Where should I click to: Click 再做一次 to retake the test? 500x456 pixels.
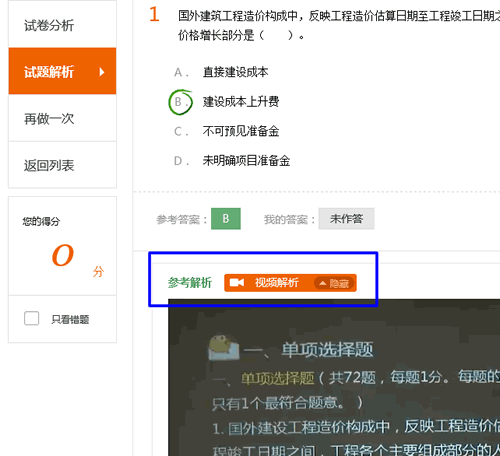pyautogui.click(x=62, y=118)
